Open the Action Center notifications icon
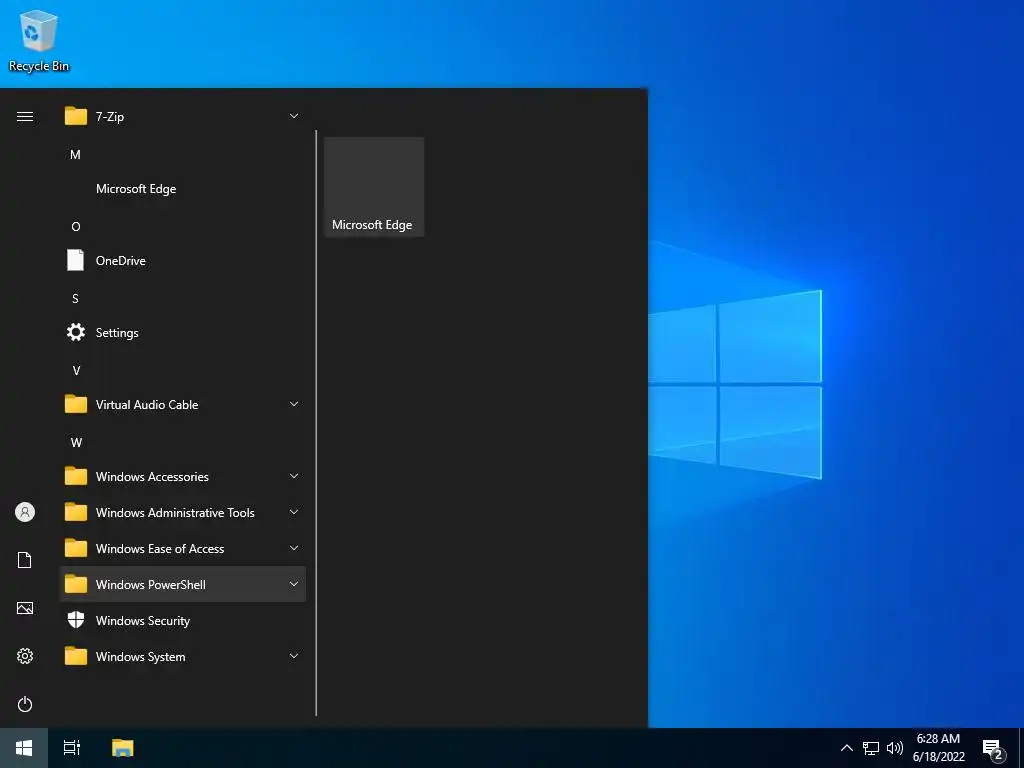 pos(993,749)
